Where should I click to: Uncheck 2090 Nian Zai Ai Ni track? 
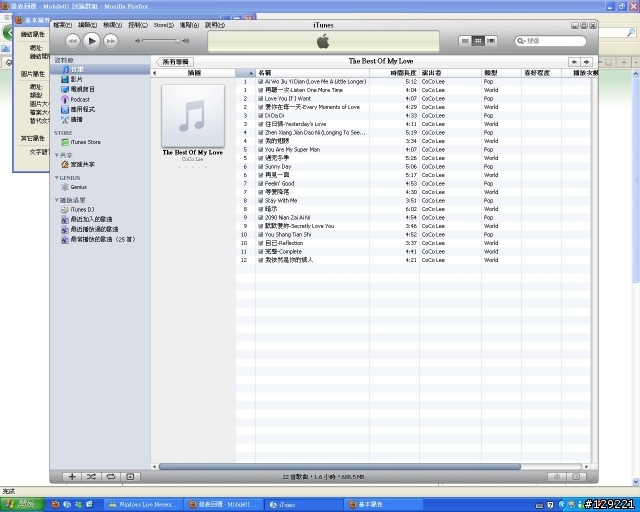point(261,218)
